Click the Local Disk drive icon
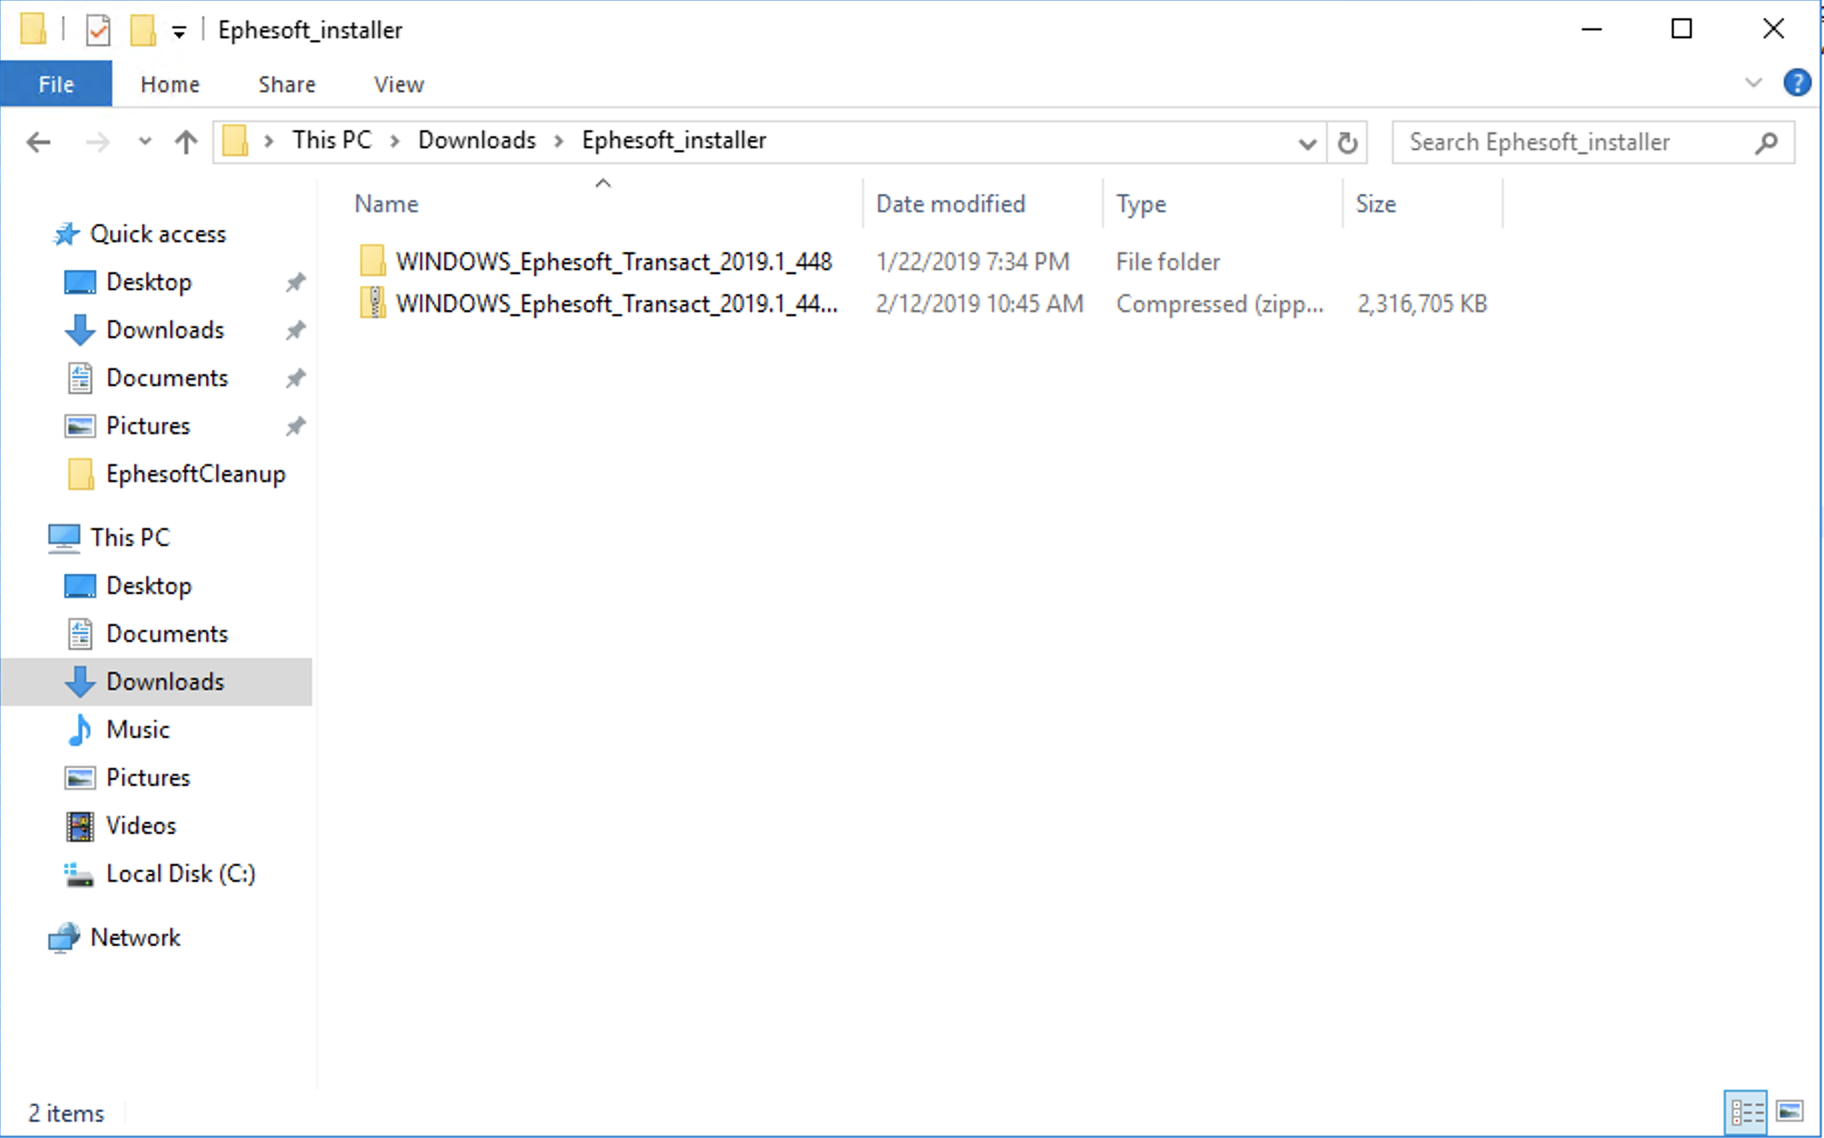This screenshot has width=1824, height=1138. coord(79,875)
